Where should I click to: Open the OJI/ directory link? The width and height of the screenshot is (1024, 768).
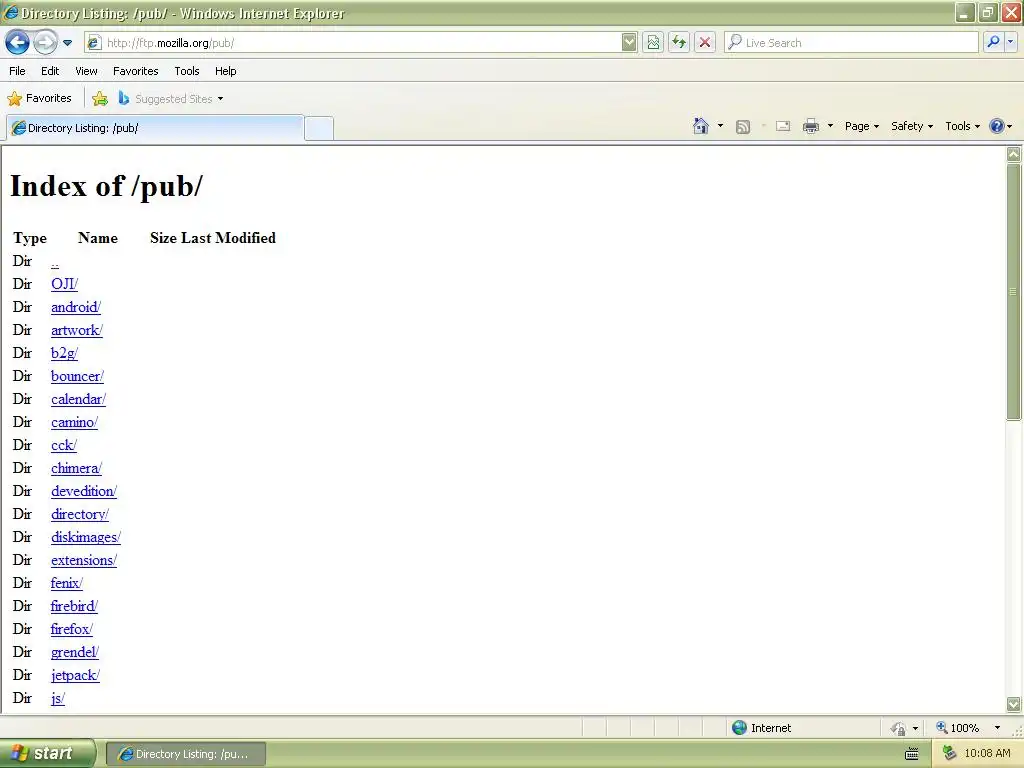tap(64, 284)
